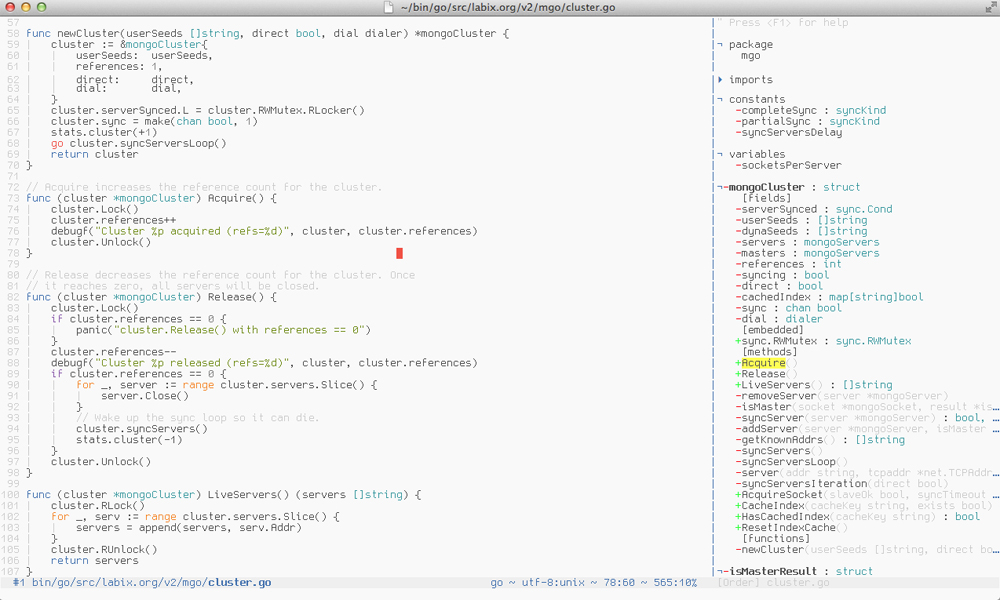Click panic call on line 85

(223, 330)
